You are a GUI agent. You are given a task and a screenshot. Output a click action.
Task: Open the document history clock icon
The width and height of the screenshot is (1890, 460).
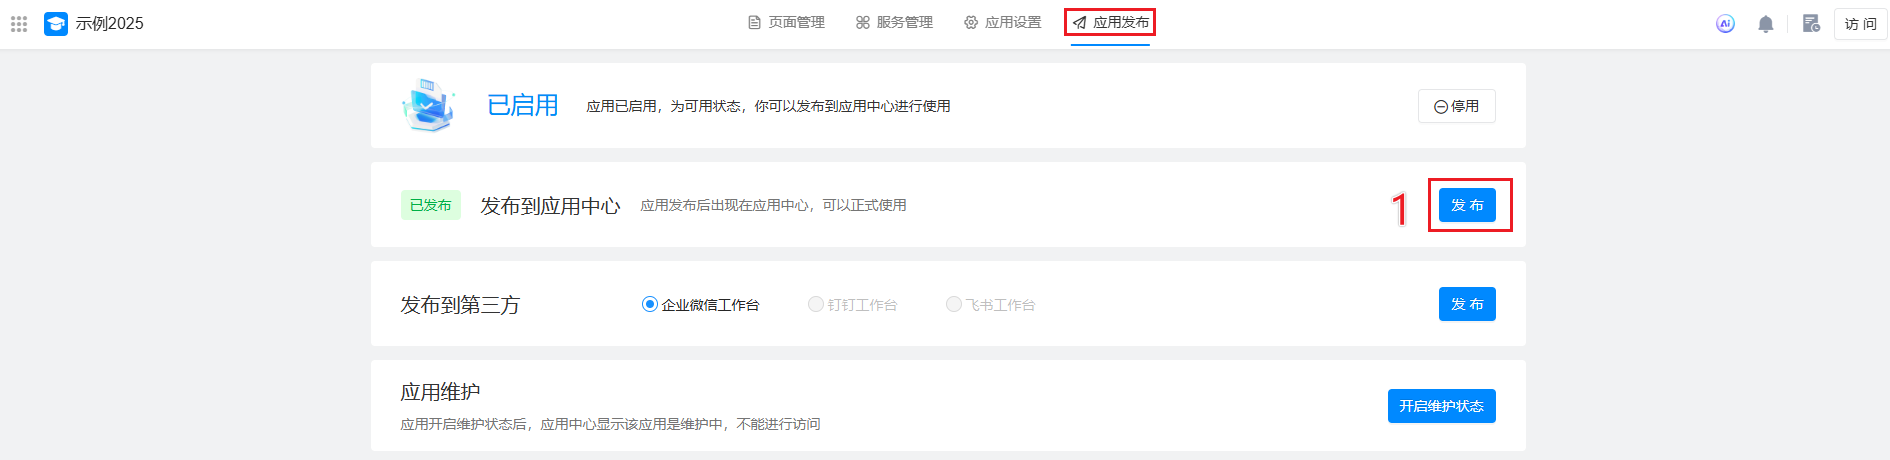(1811, 24)
